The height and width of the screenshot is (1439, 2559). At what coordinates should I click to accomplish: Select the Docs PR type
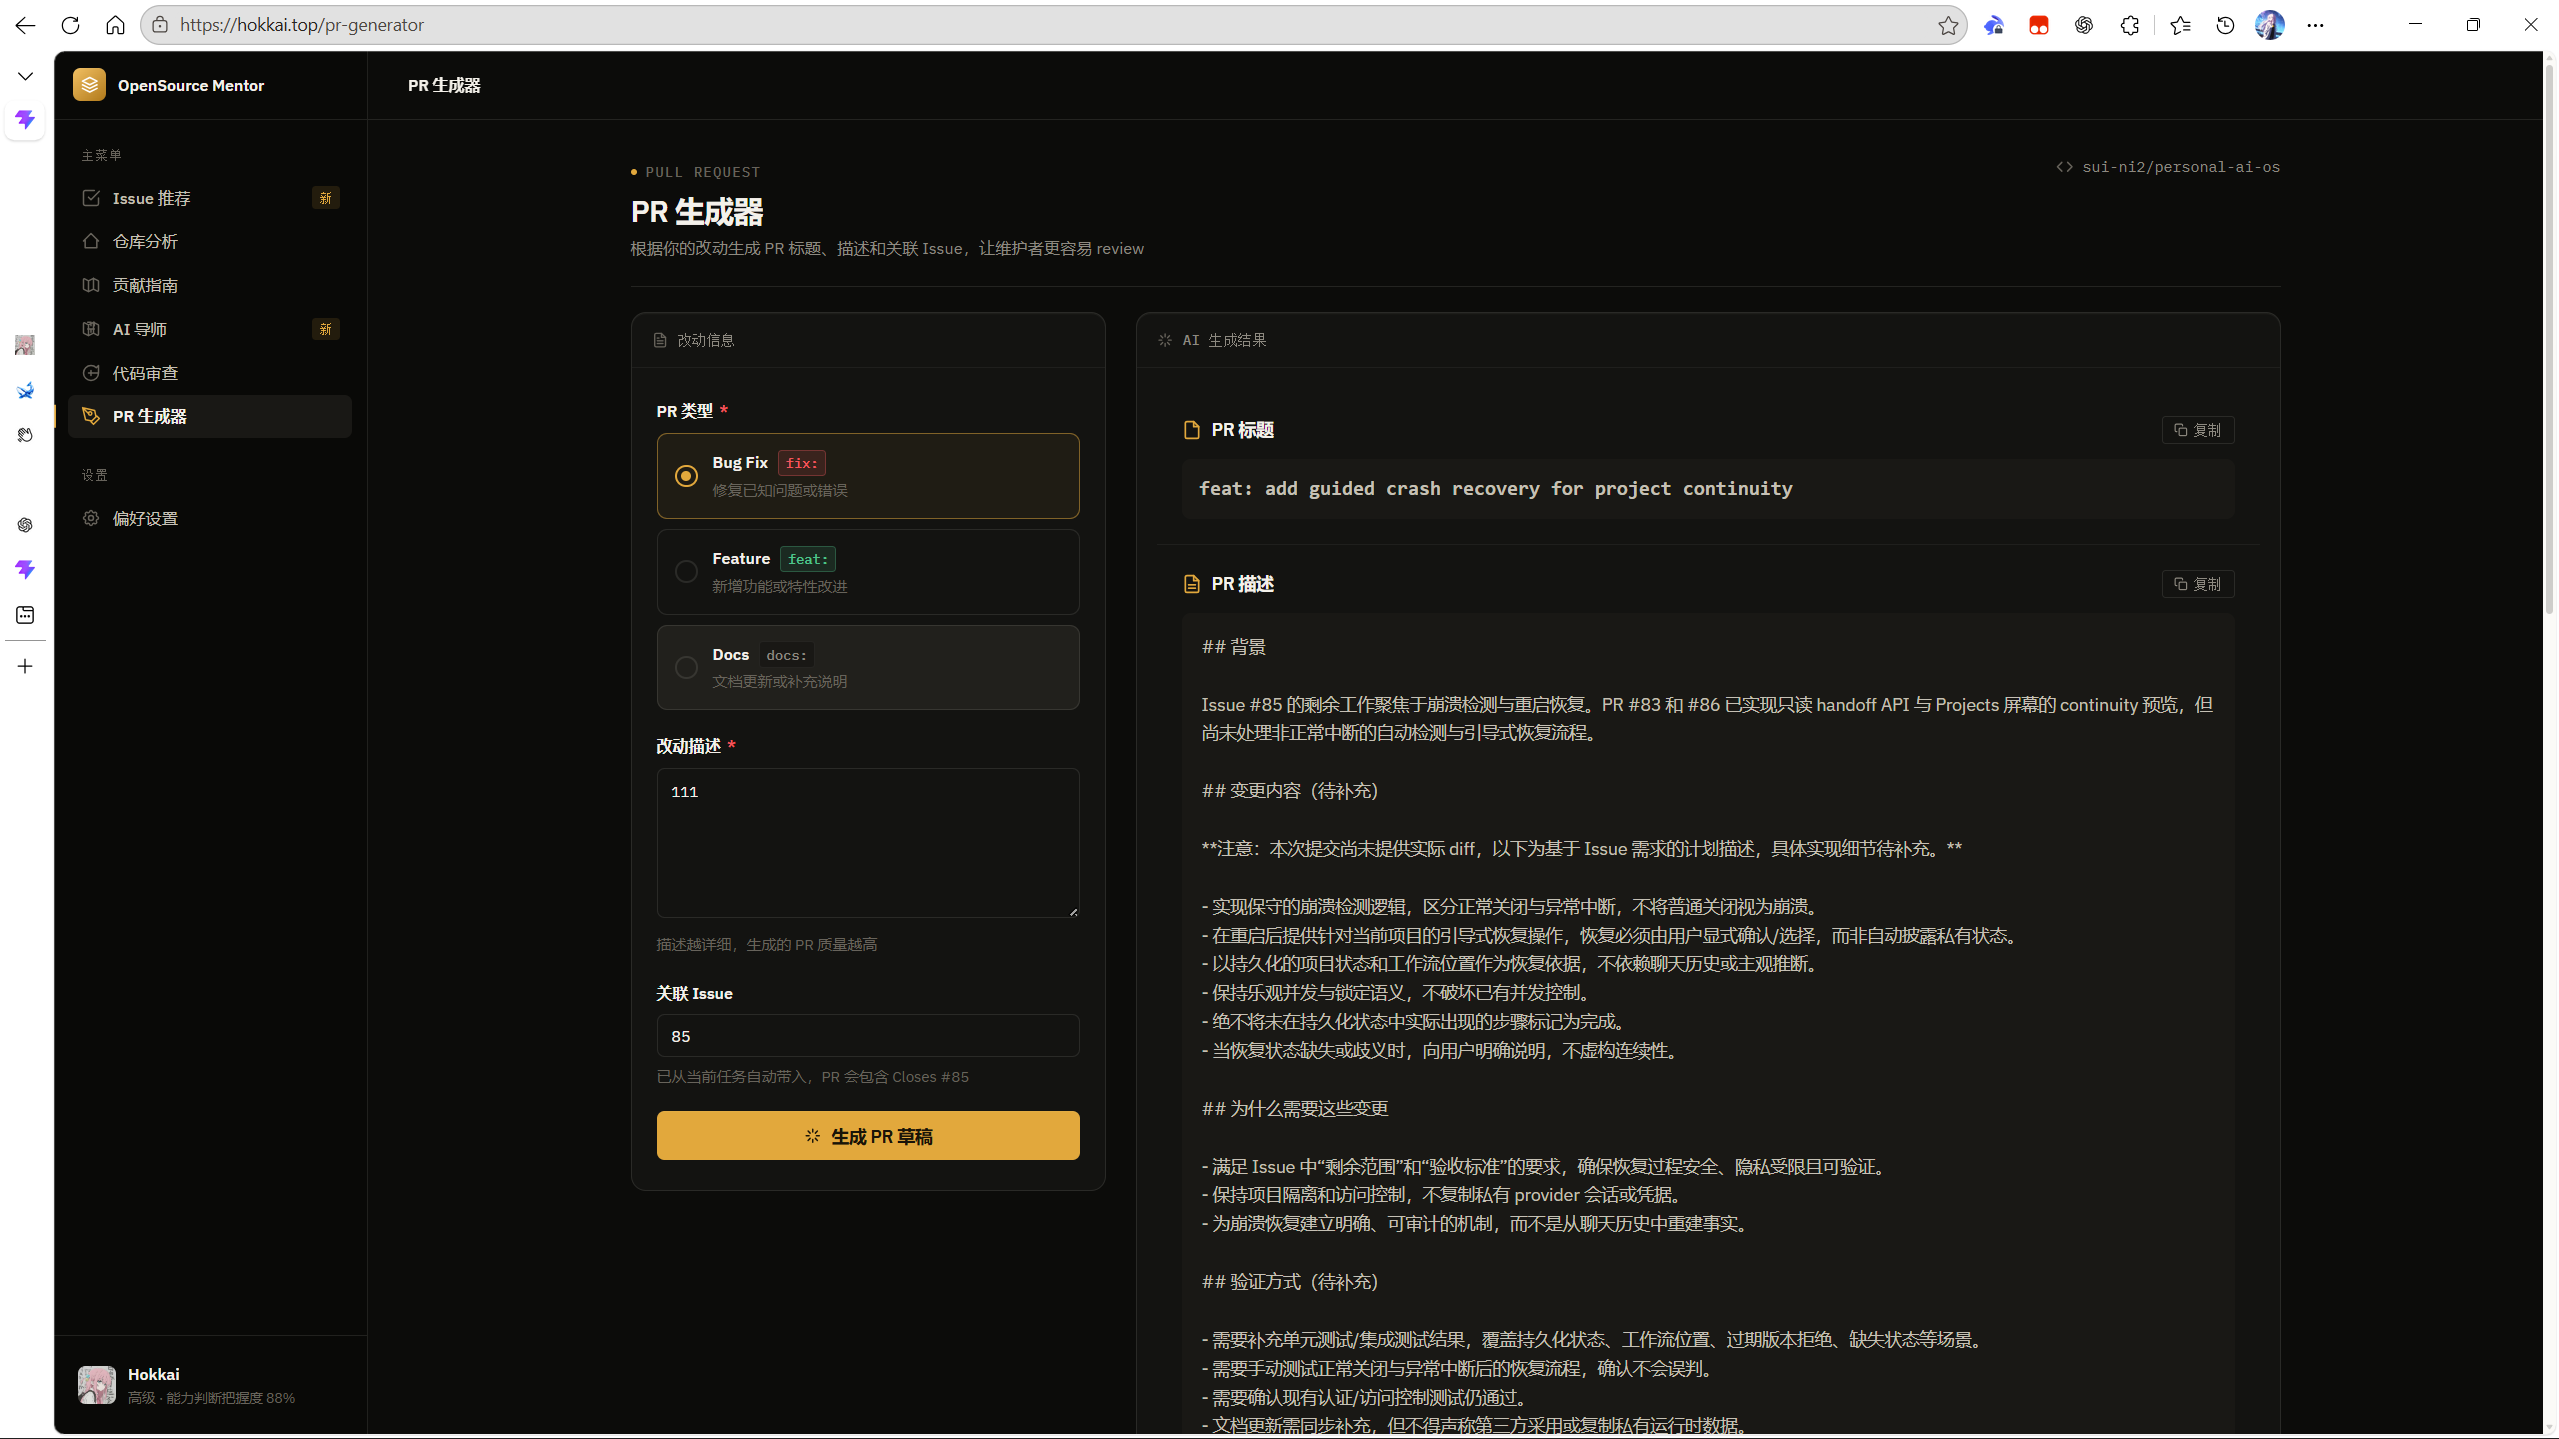(868, 668)
